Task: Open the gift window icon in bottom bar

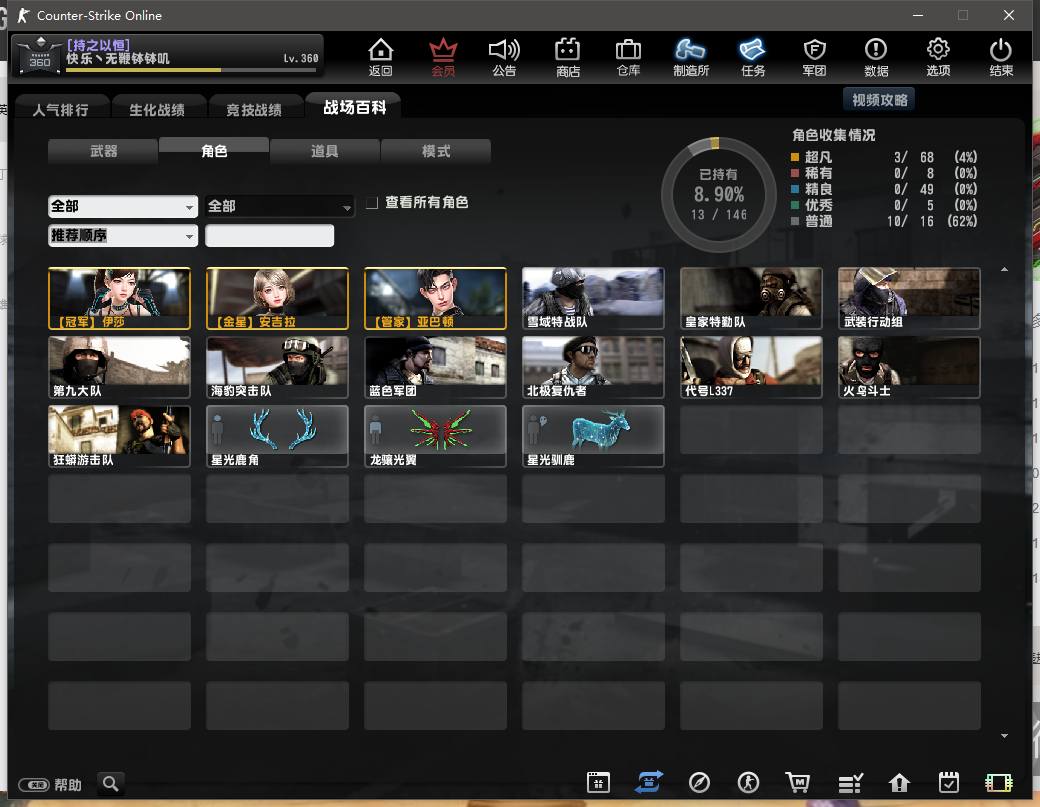Action: click(598, 782)
